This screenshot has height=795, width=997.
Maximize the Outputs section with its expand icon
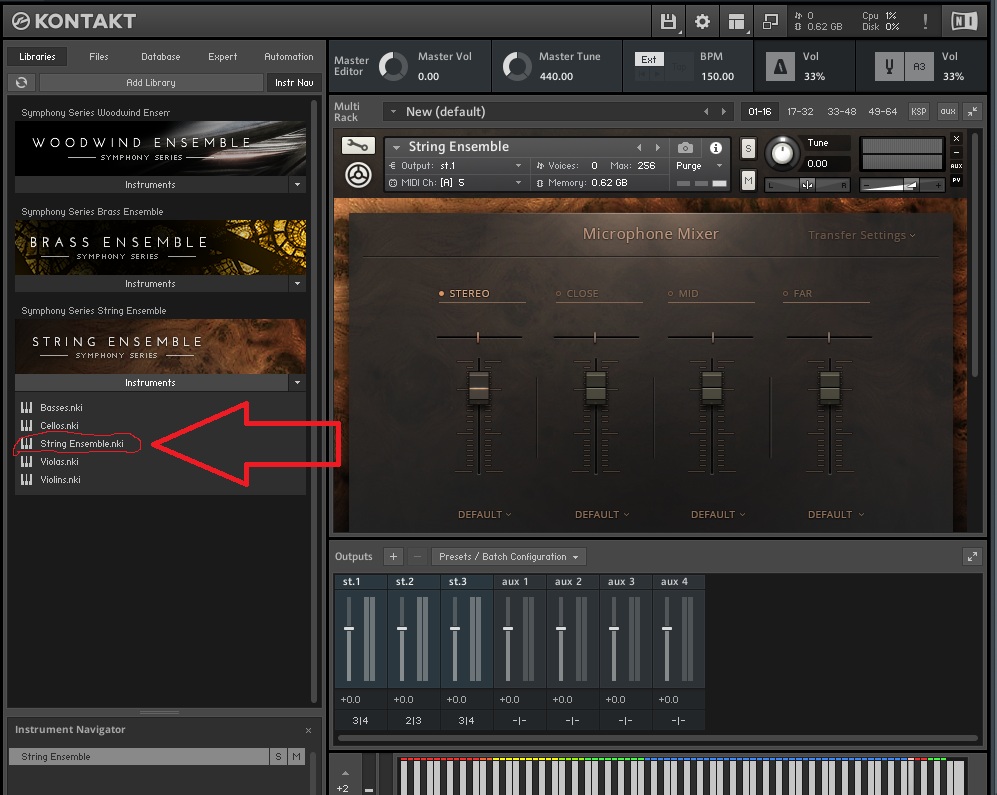[972, 557]
